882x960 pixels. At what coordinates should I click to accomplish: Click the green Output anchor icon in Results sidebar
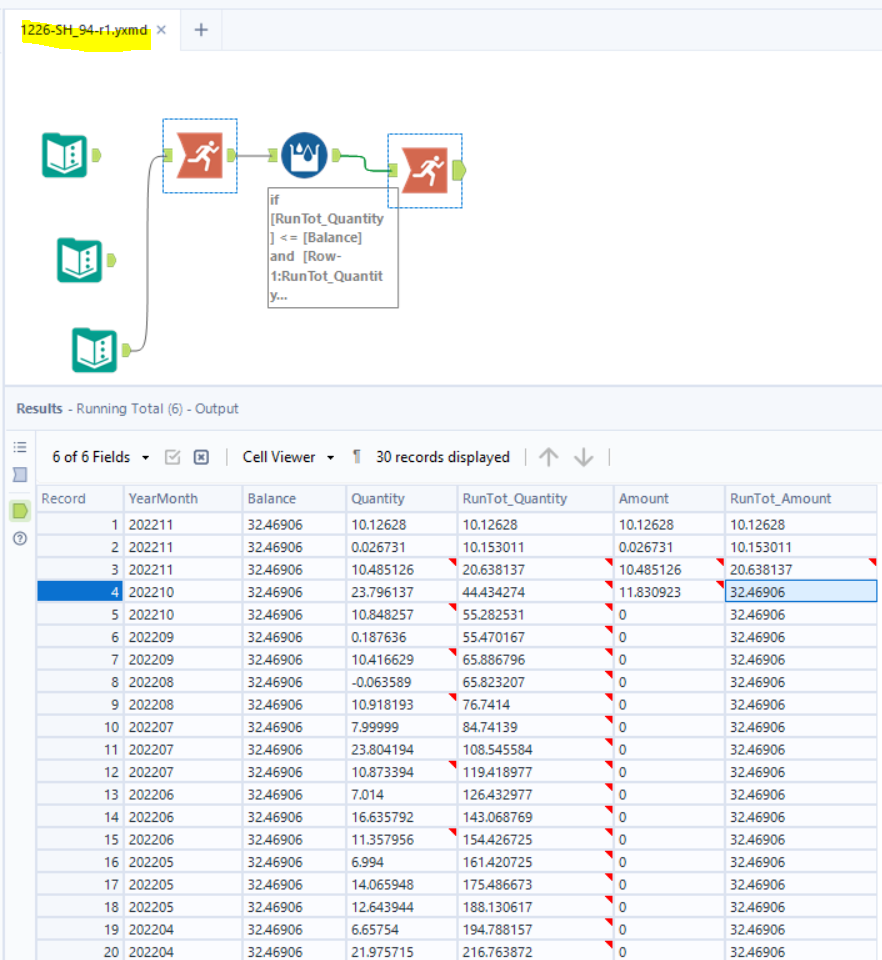click(x=19, y=509)
